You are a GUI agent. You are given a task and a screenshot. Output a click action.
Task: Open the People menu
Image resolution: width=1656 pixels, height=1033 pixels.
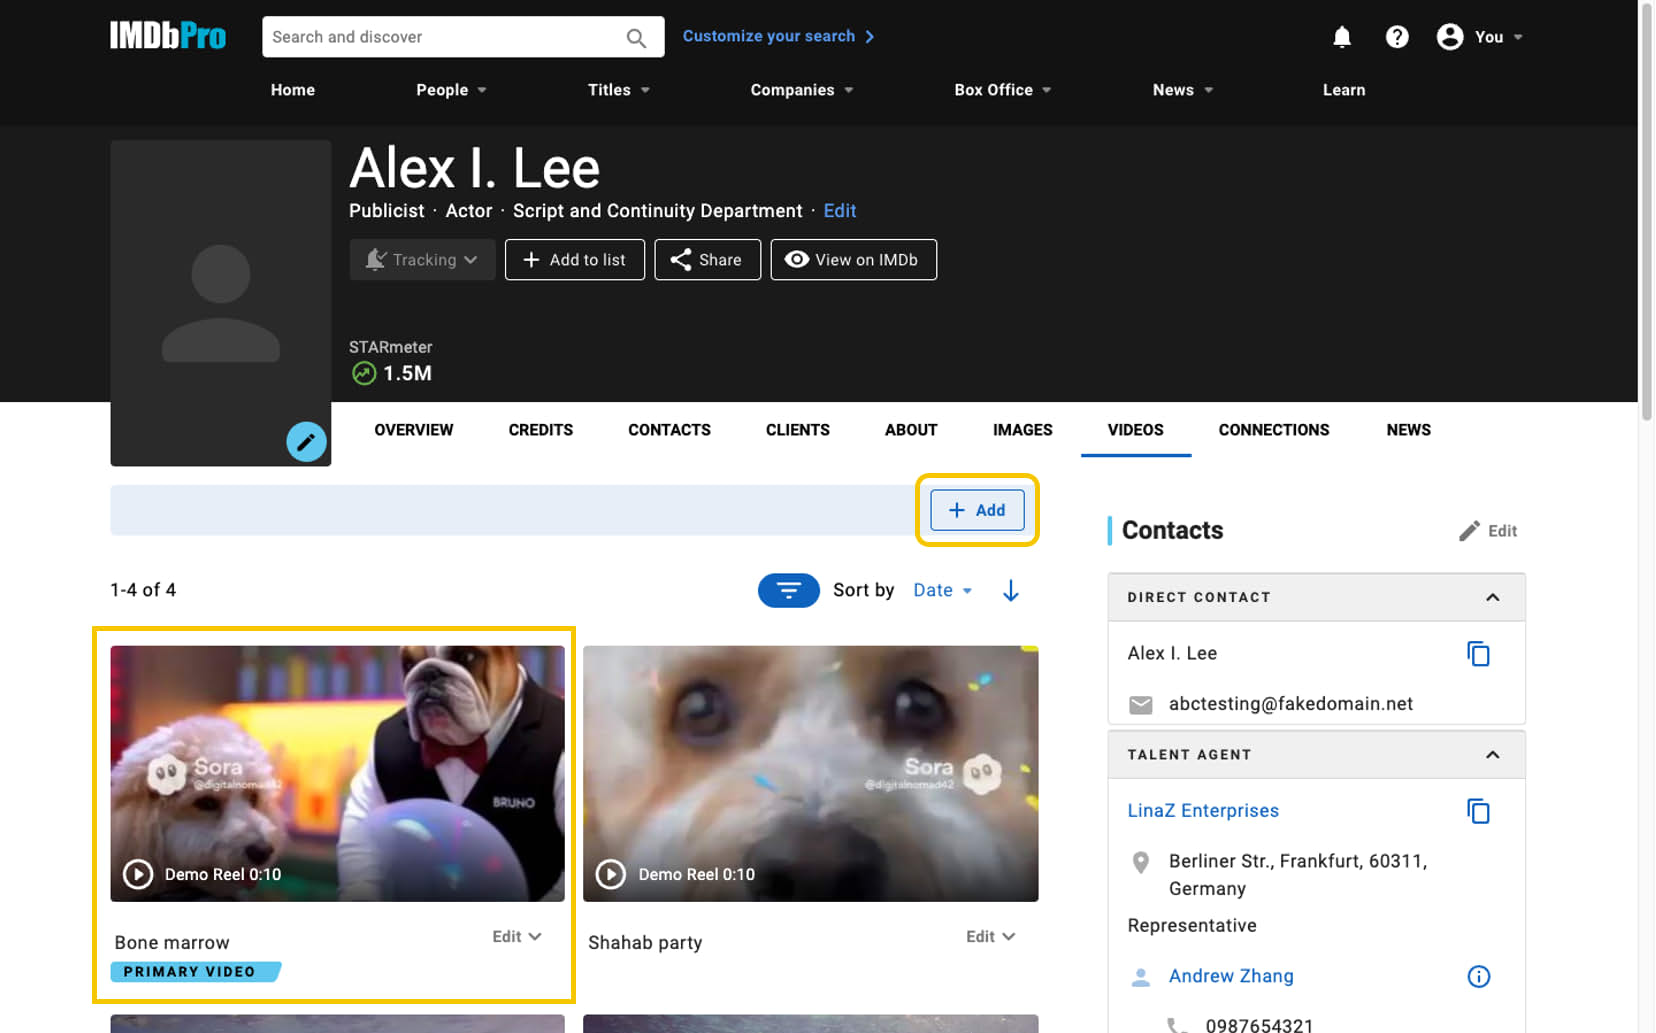pos(451,90)
